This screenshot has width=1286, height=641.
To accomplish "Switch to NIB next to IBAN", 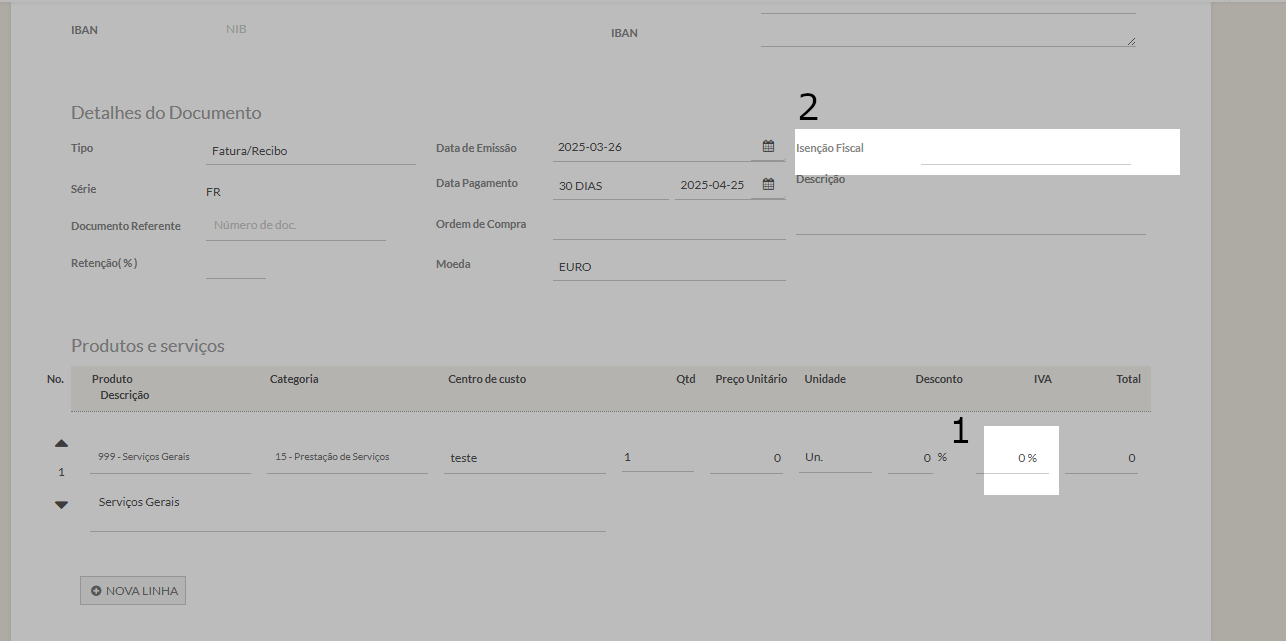I will 236,29.
